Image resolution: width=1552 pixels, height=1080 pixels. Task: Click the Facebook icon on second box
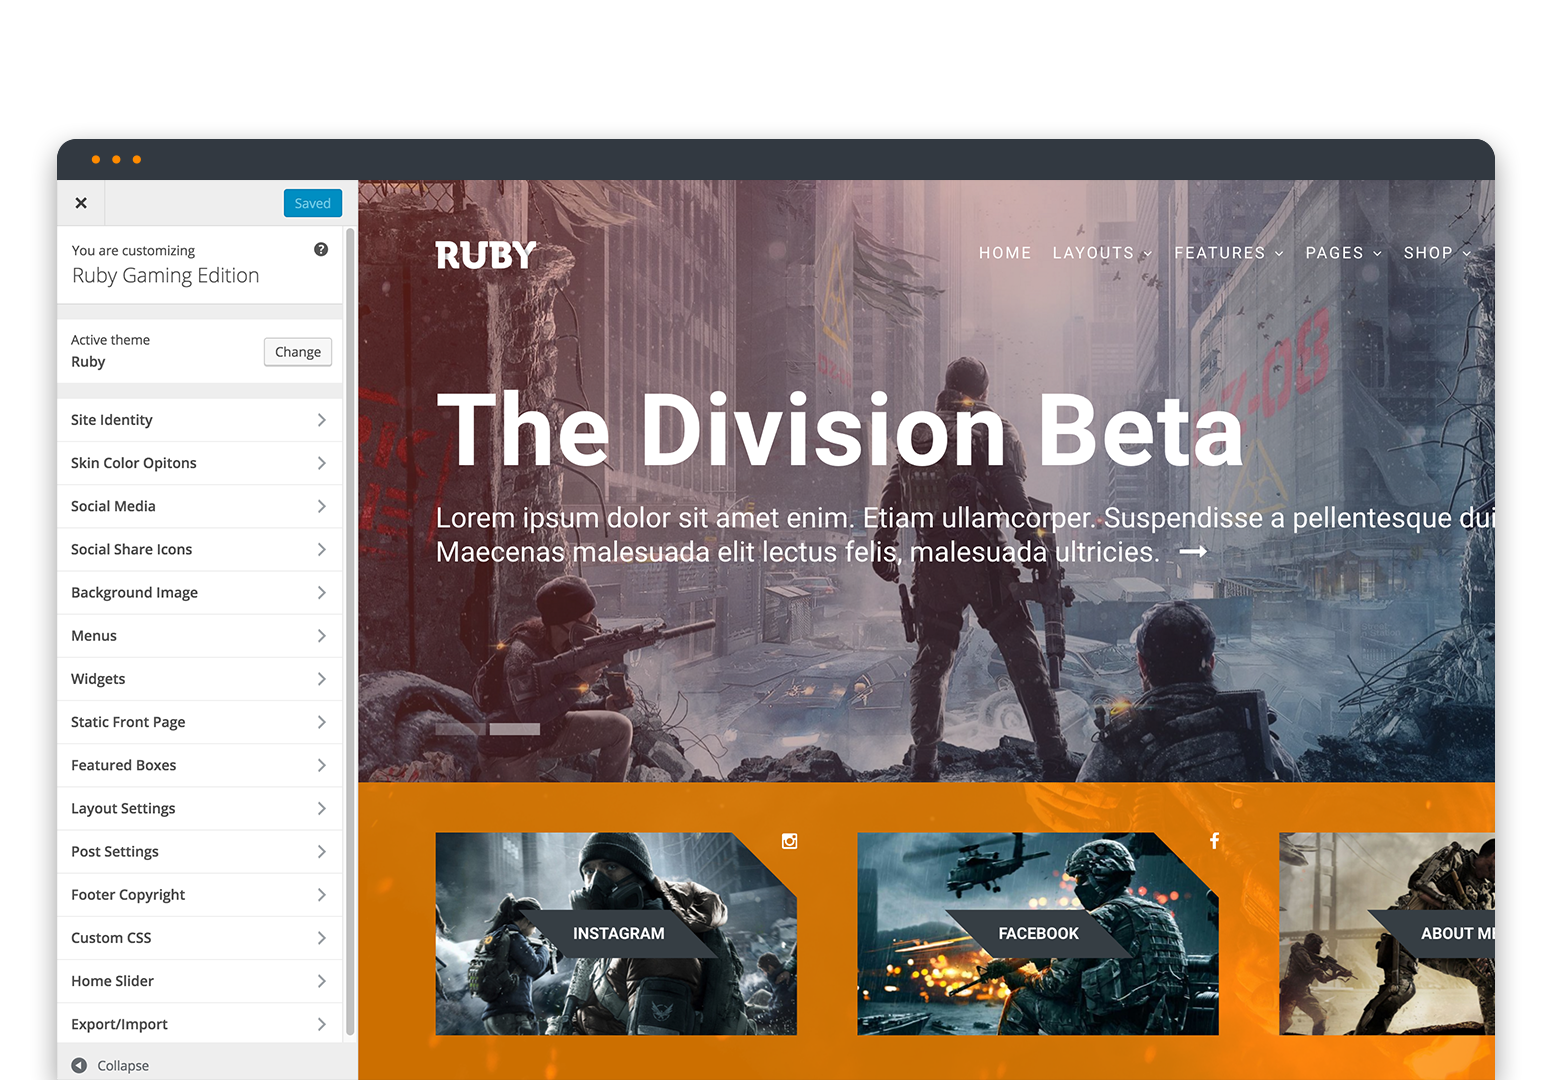pyautogui.click(x=1214, y=841)
